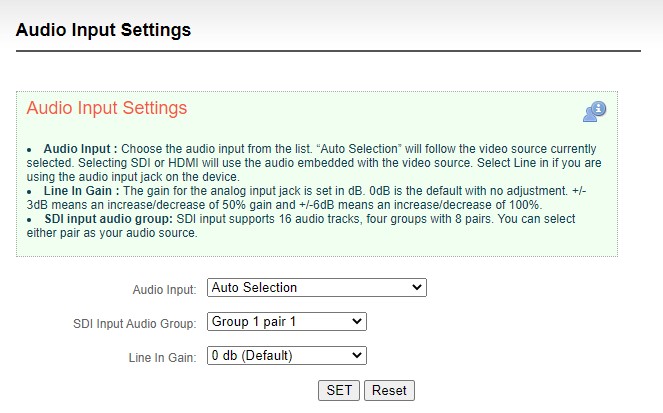Click the bold "SDI input audio group:" help text

pyautogui.click(x=108, y=219)
